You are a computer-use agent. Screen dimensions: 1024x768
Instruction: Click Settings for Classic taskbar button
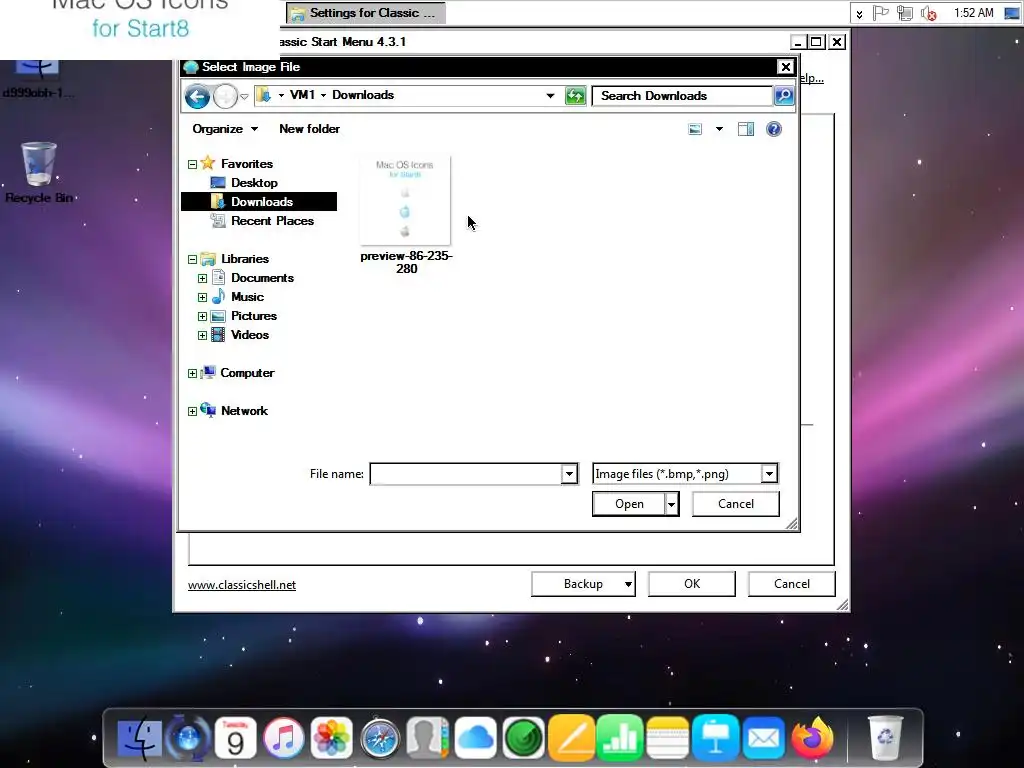[366, 12]
